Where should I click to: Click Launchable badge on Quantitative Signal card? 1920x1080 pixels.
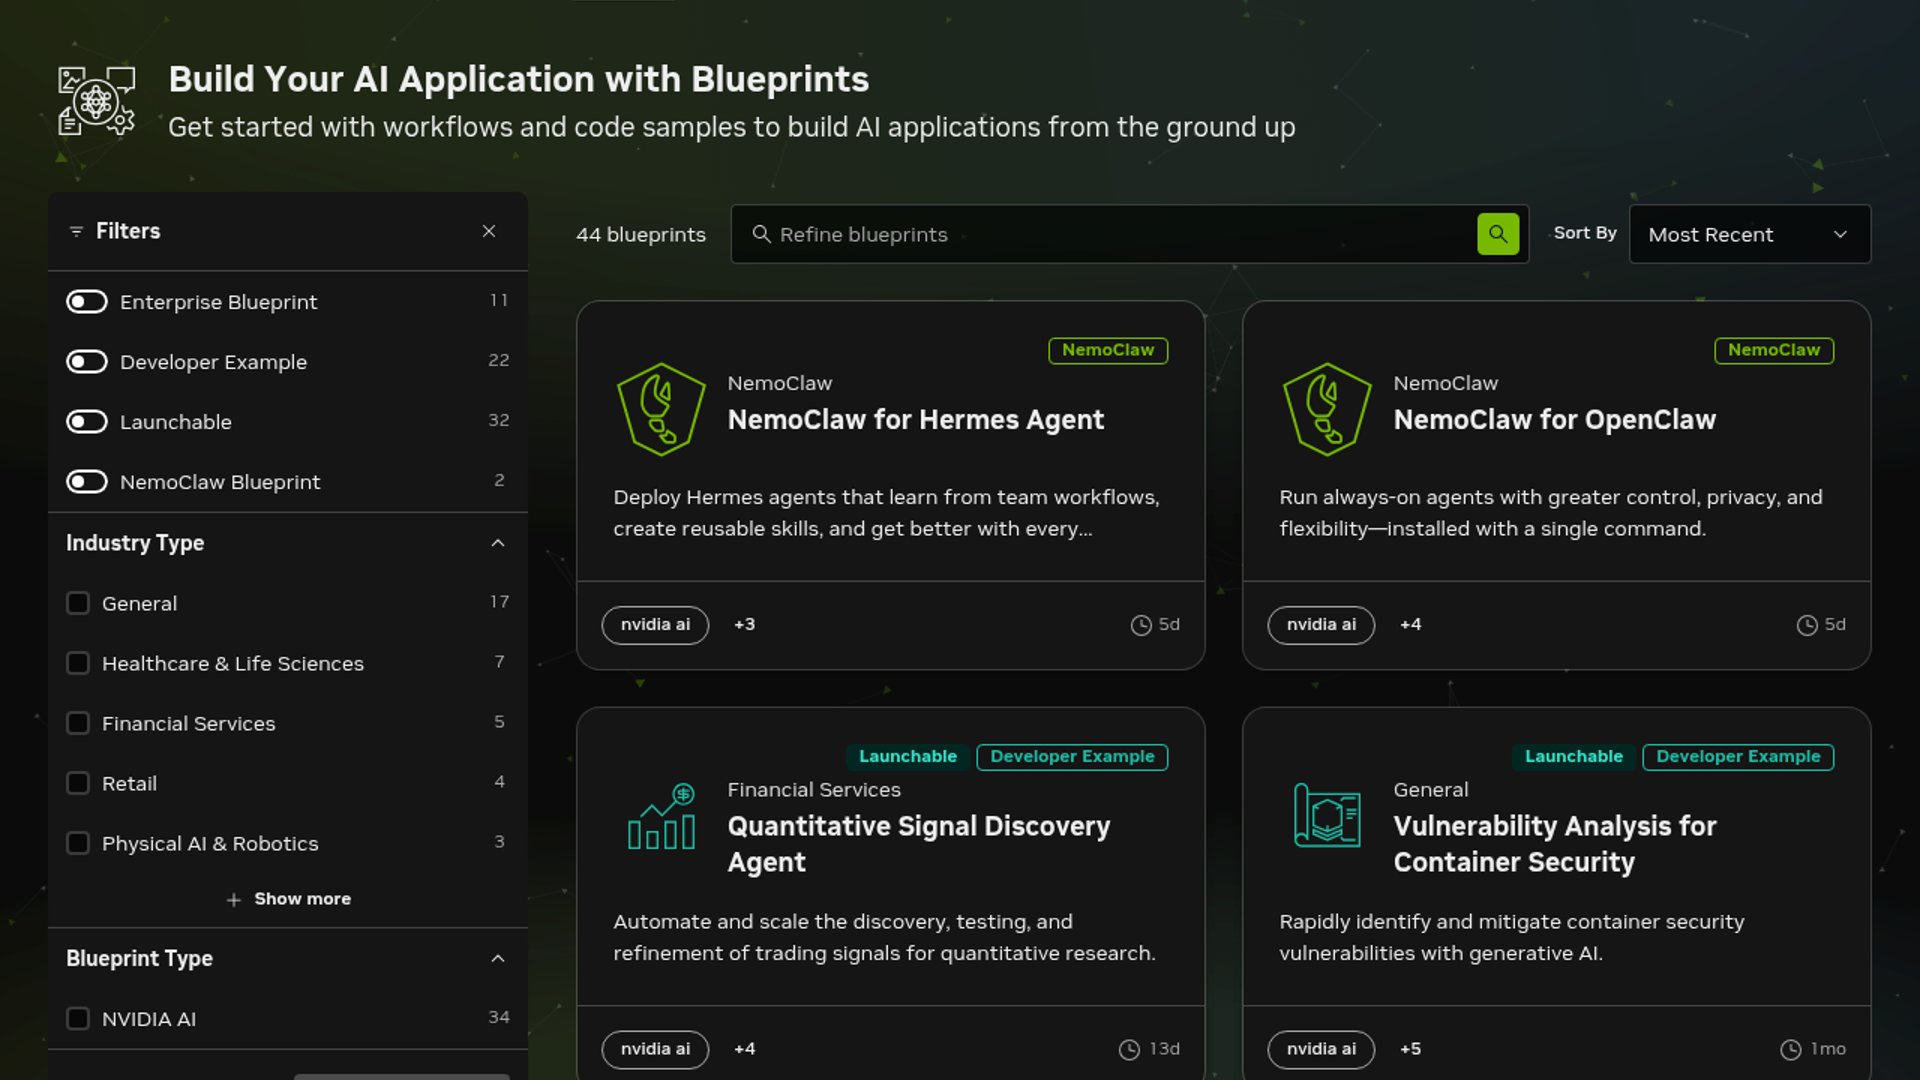pyautogui.click(x=908, y=757)
